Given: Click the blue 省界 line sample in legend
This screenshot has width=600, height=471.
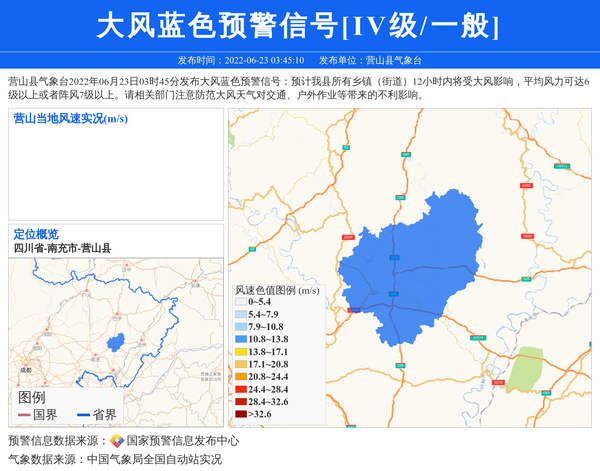Looking at the screenshot, I should [83, 415].
